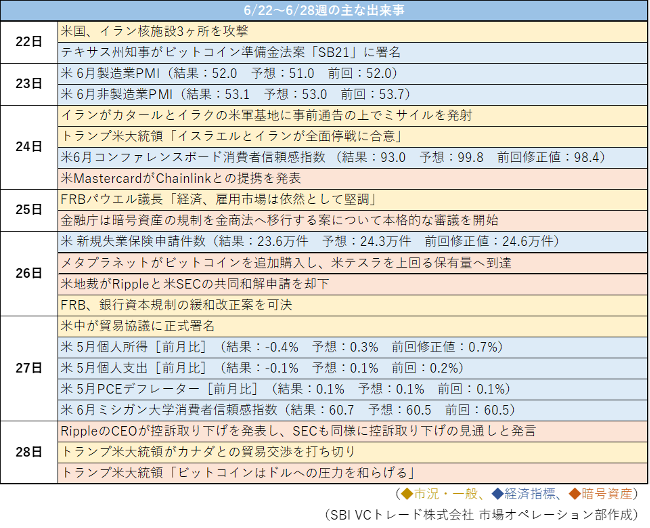Click the Metaplanet bitcoin purchase row

coord(352,263)
